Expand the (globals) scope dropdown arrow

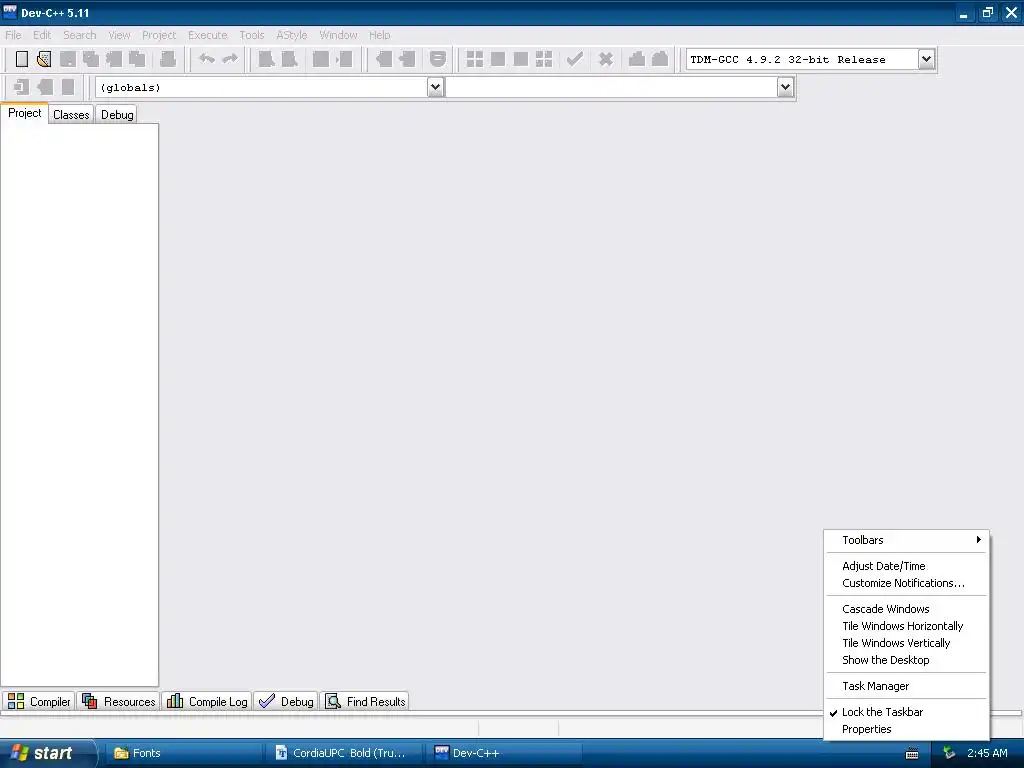coord(435,87)
